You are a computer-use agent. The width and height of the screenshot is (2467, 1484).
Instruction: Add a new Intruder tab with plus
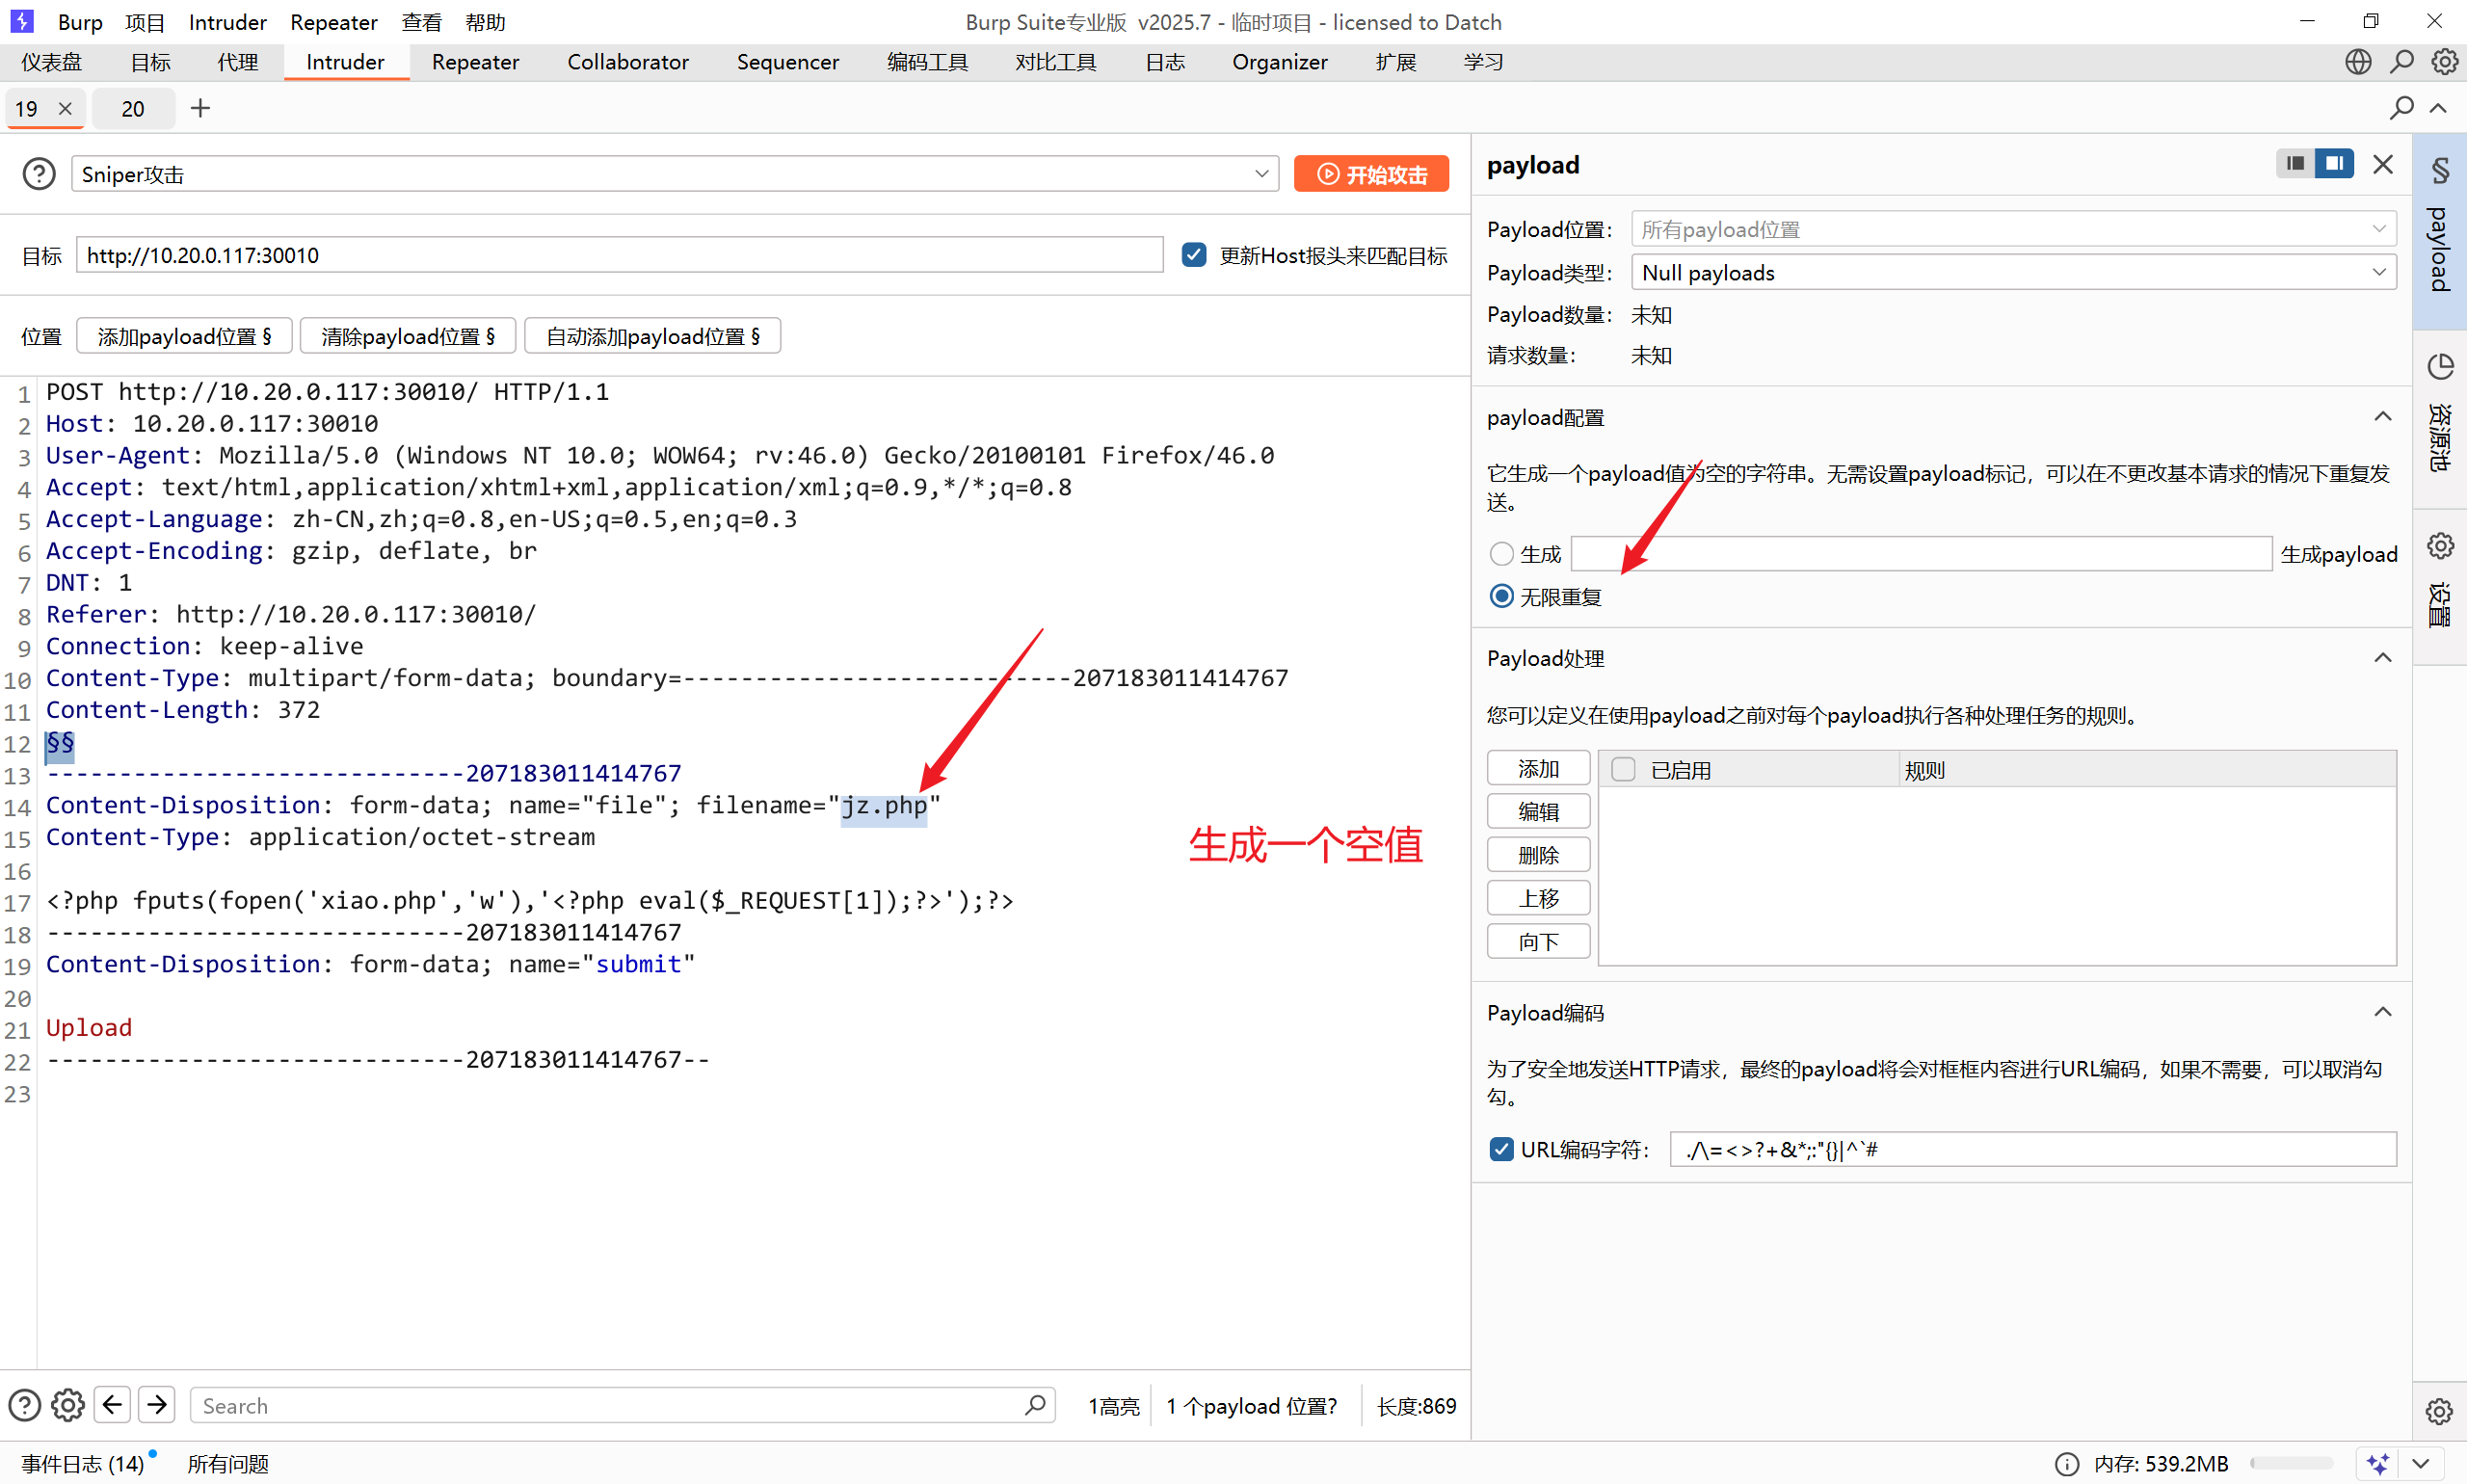[200, 108]
